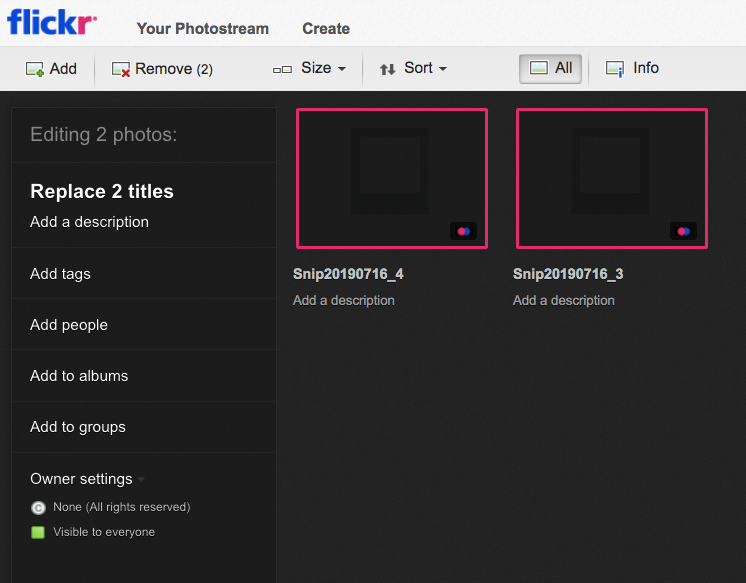The image size is (746, 583).
Task: Click the Flickr logo
Action: 52,22
